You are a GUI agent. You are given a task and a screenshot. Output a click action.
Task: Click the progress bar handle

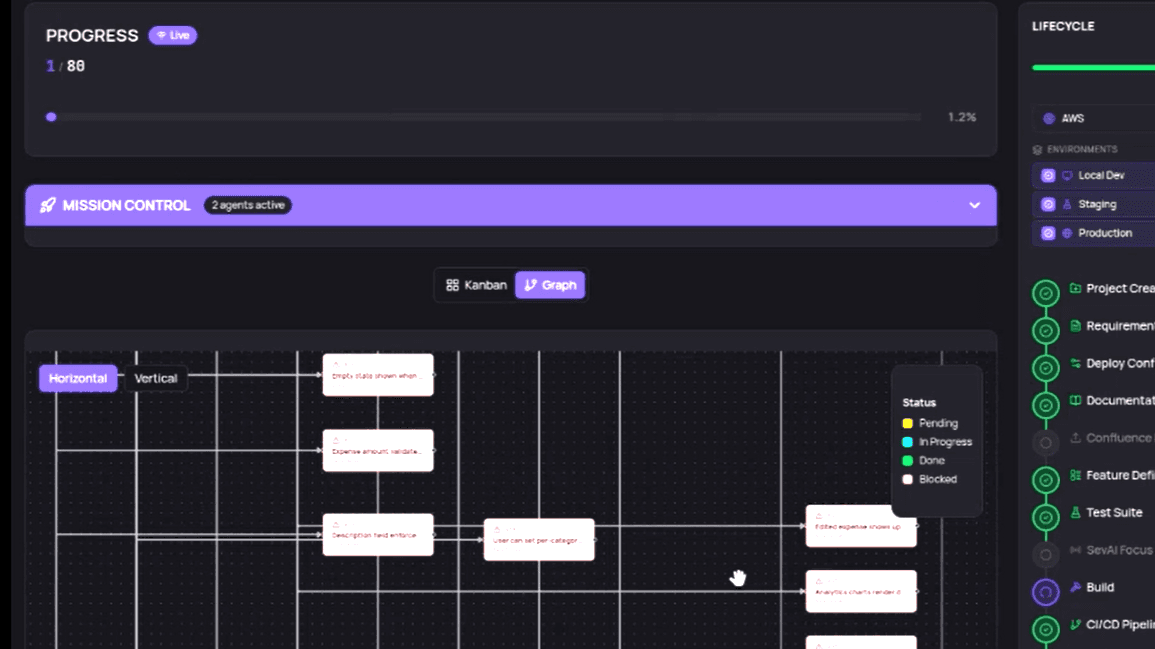[x=51, y=117]
